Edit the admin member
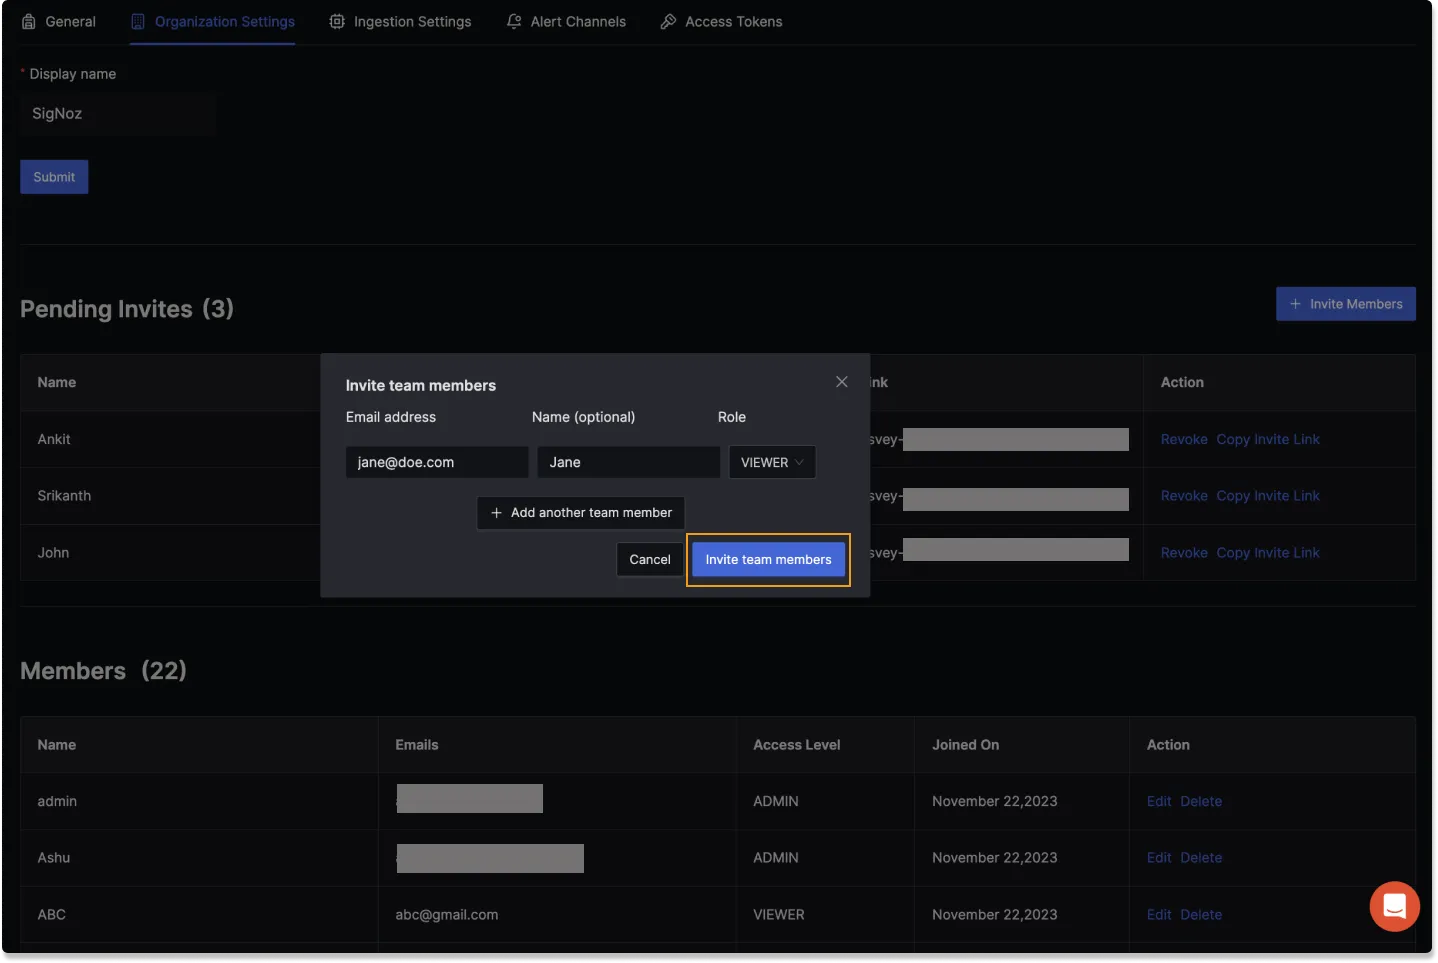The width and height of the screenshot is (1438, 963). (x=1159, y=801)
